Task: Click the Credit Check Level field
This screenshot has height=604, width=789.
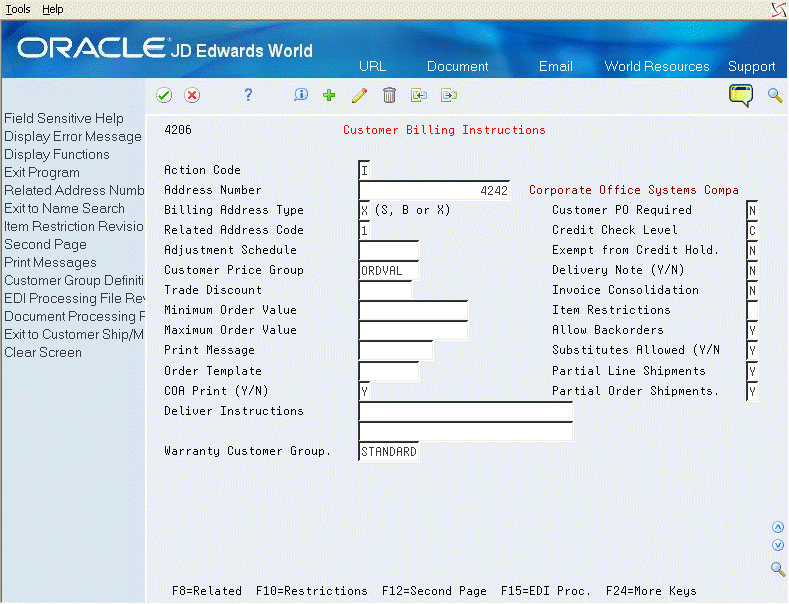Action: 752,231
